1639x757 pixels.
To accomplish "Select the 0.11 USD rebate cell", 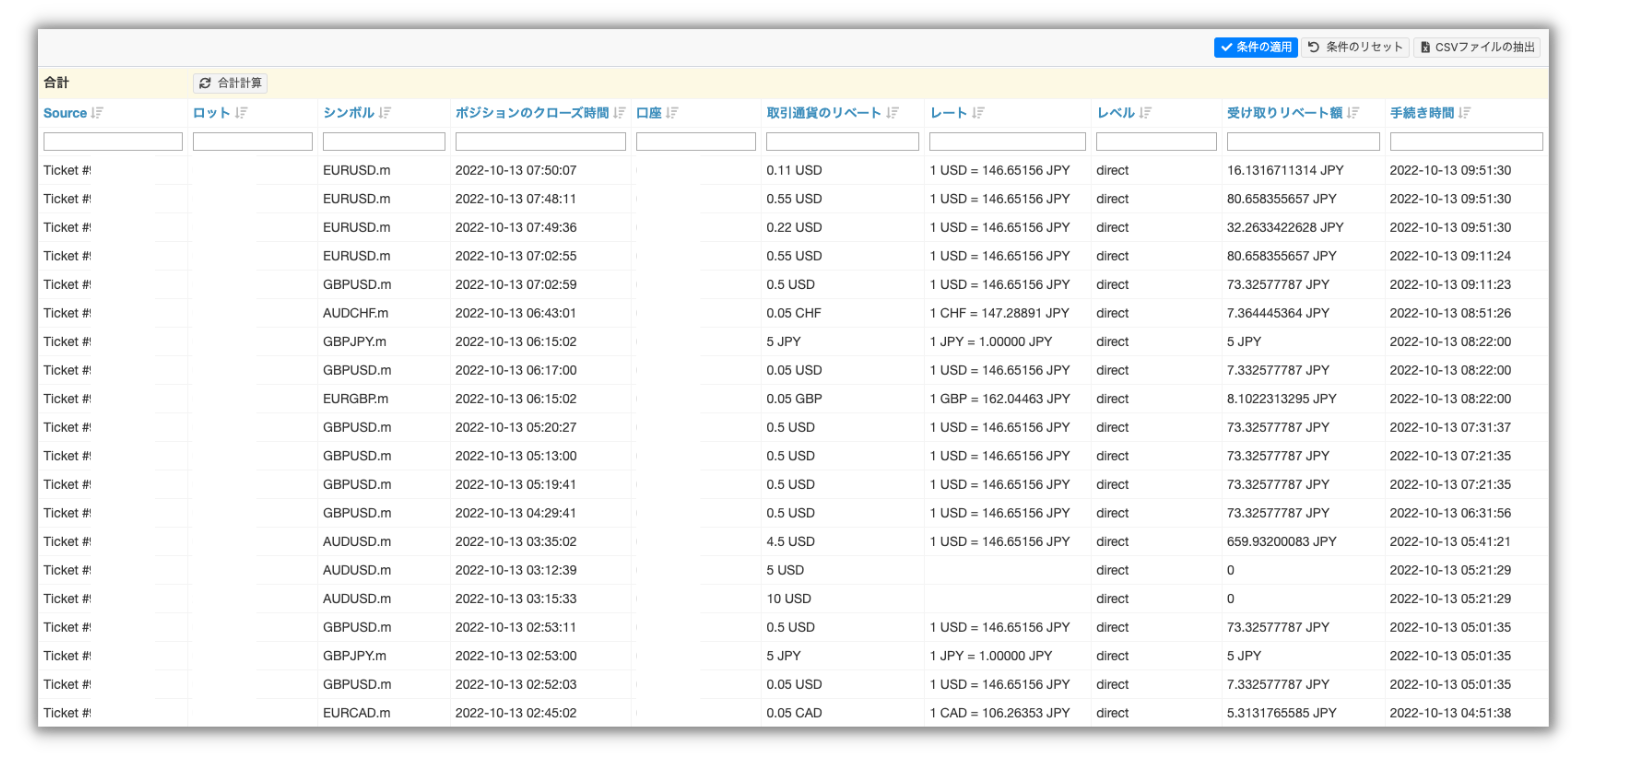I will tap(795, 171).
